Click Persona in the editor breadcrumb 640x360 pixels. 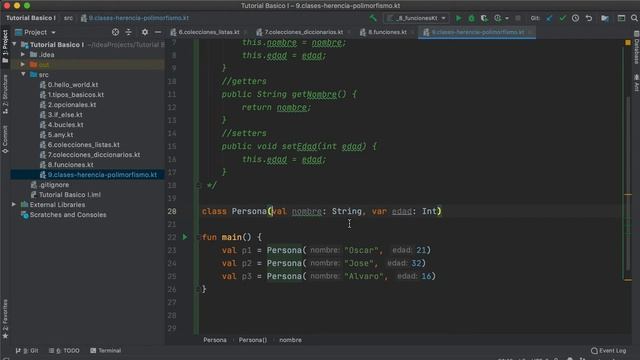coord(215,340)
